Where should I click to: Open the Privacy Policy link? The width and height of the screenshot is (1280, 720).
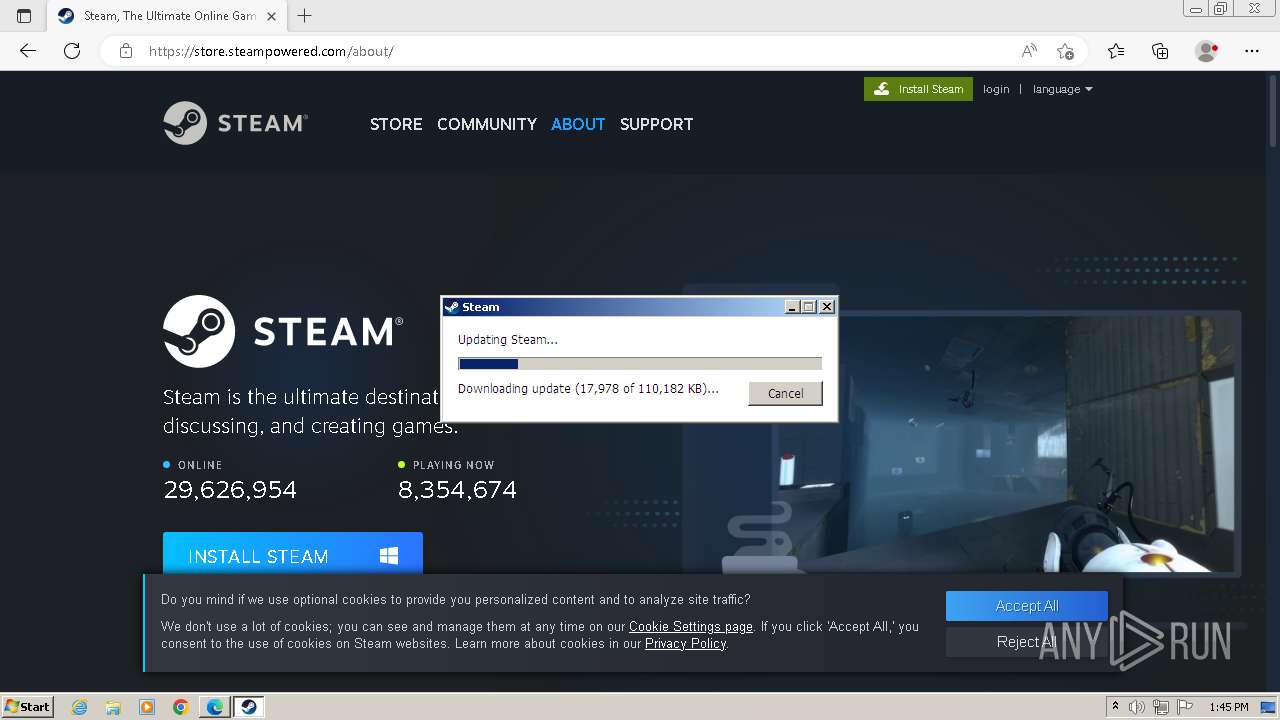point(686,644)
